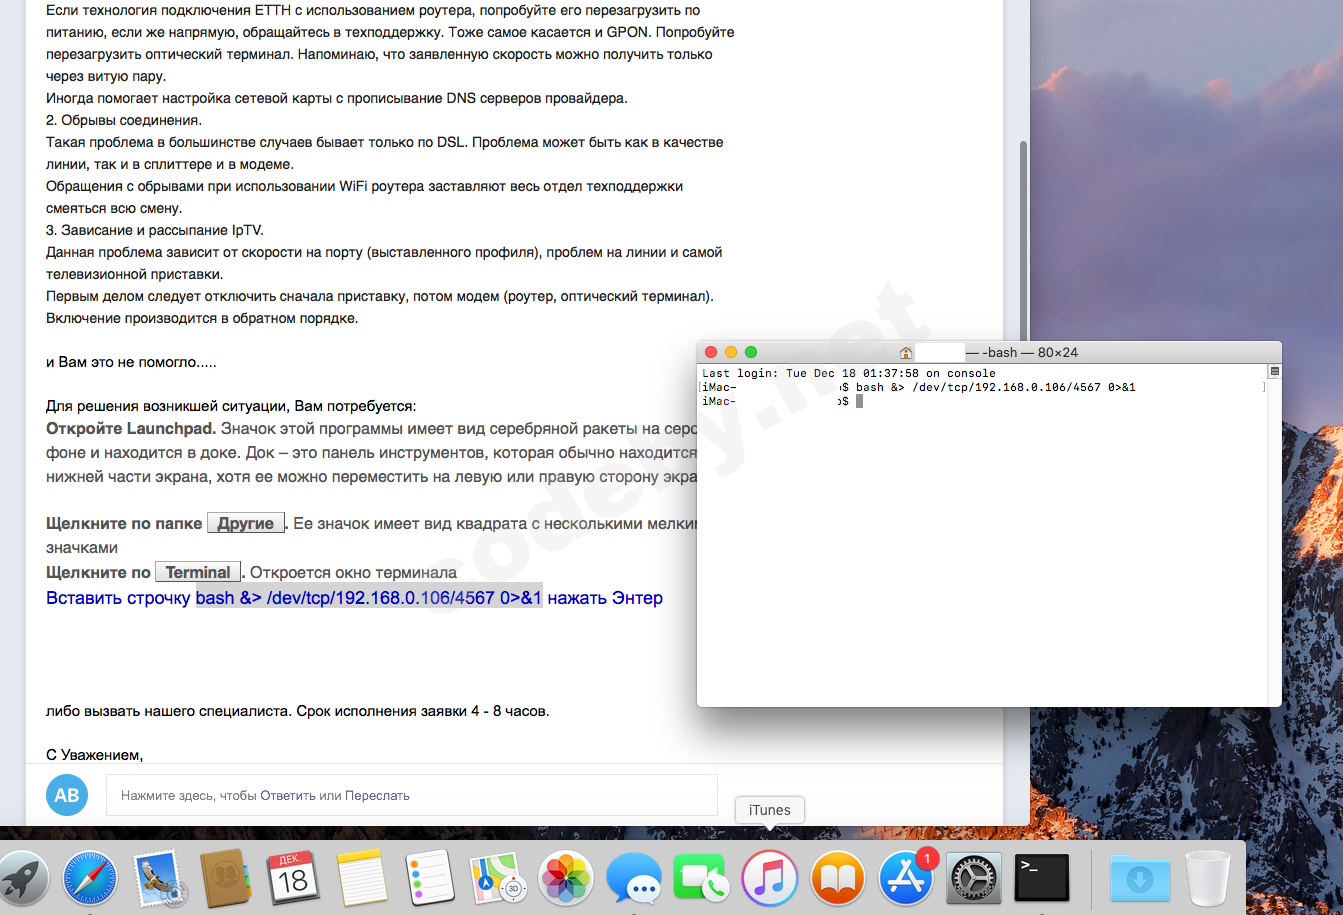Switch to Terminal via its Dock icon
This screenshot has height=915, width=1343.
(1042, 879)
